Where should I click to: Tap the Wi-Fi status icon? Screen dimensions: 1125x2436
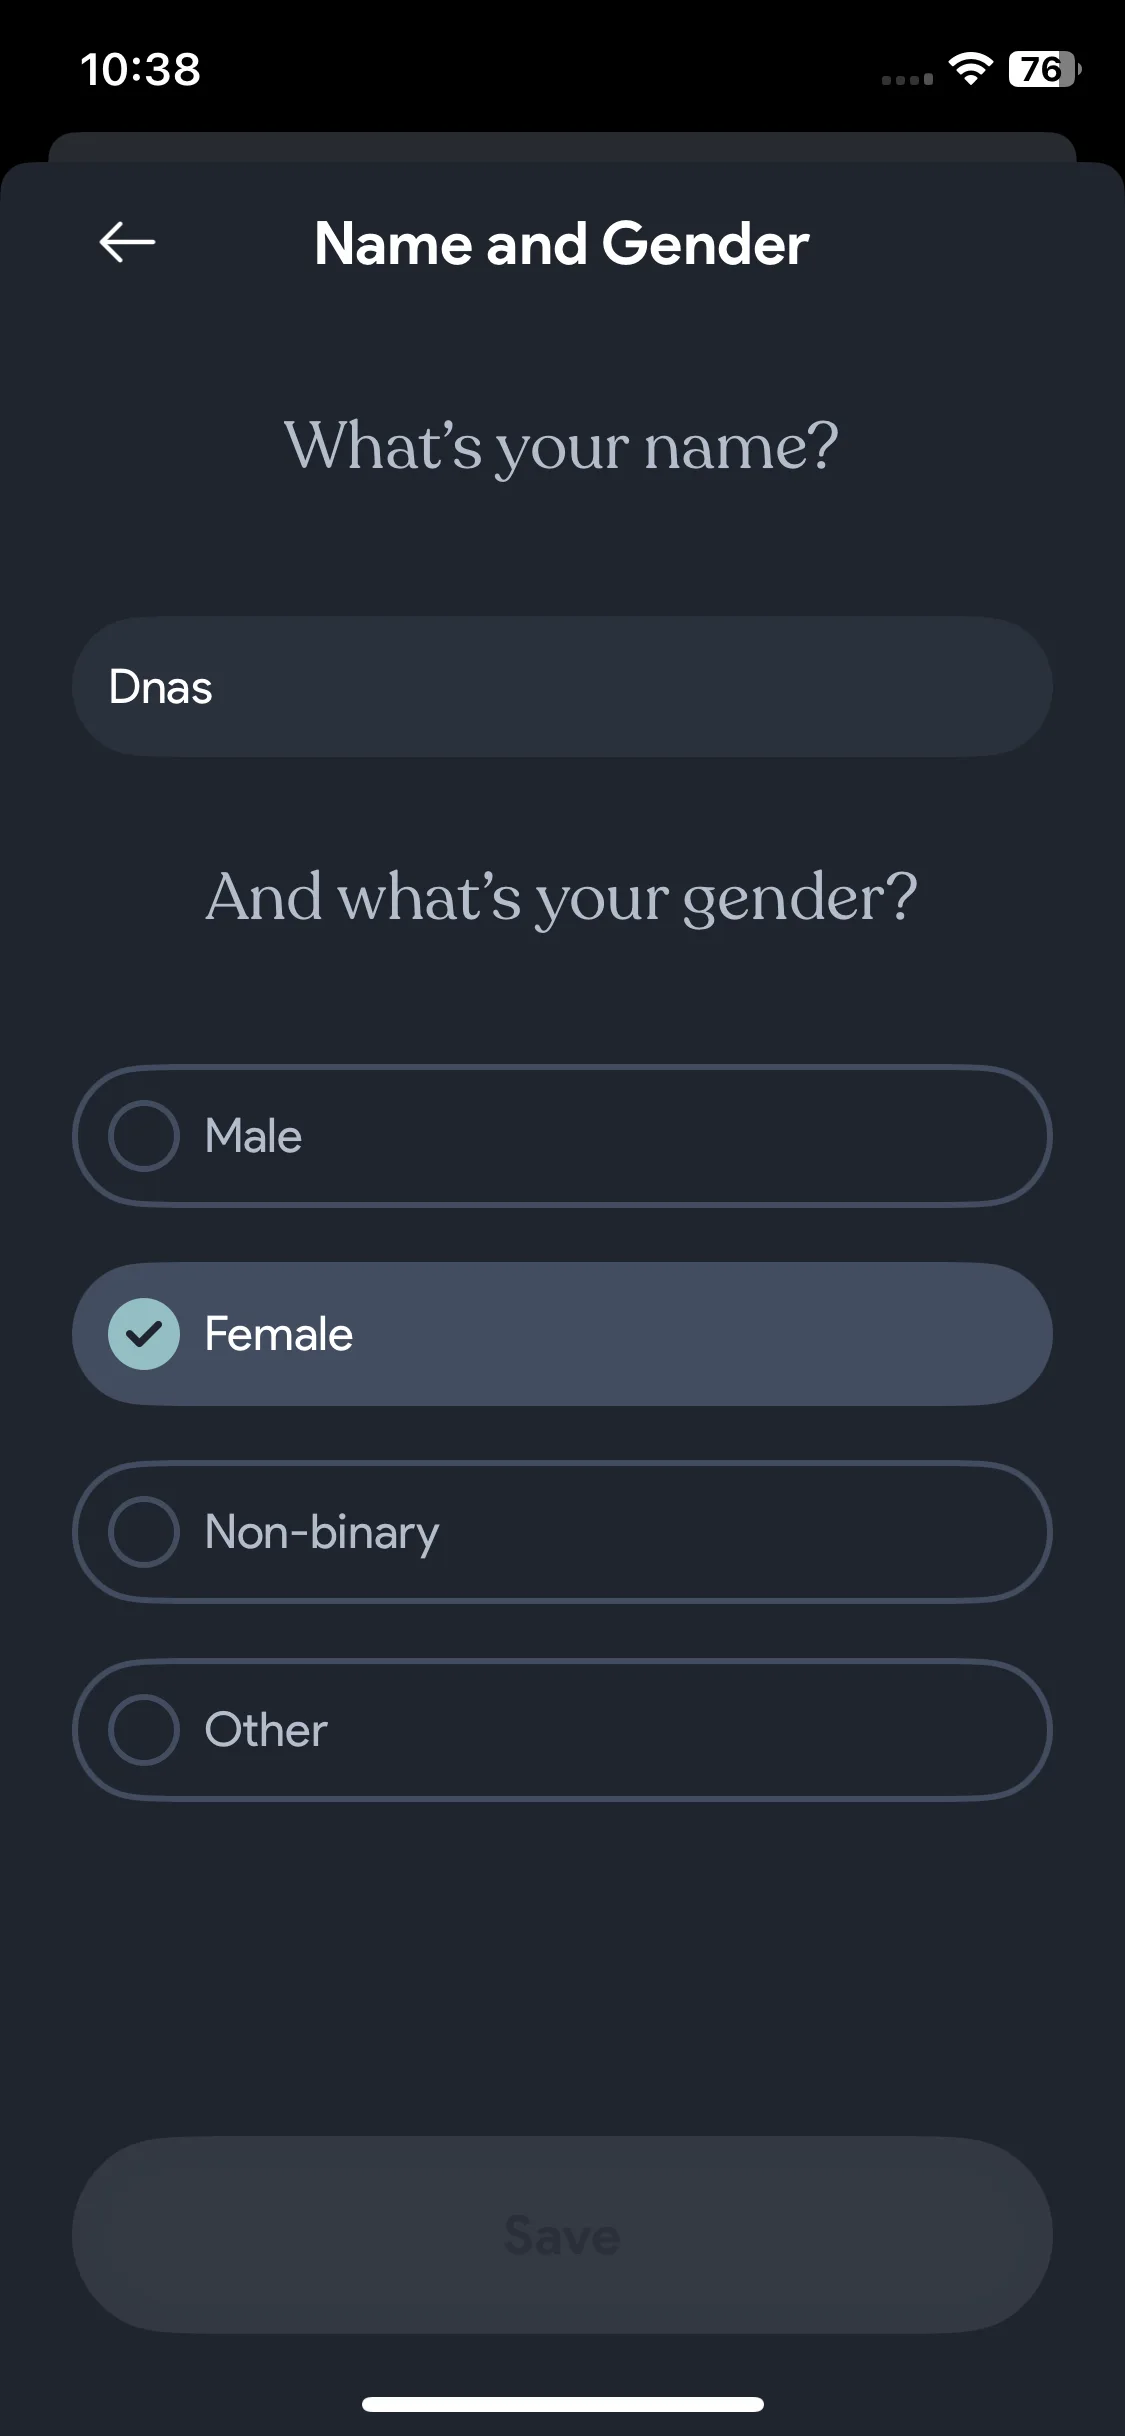(970, 69)
